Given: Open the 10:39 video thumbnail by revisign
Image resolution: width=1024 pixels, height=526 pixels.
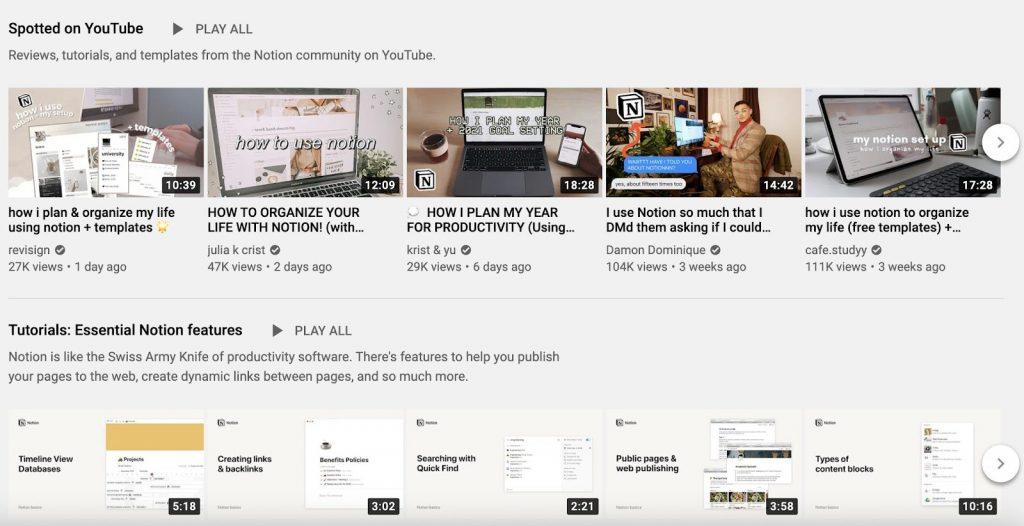Looking at the screenshot, I should tap(105, 142).
